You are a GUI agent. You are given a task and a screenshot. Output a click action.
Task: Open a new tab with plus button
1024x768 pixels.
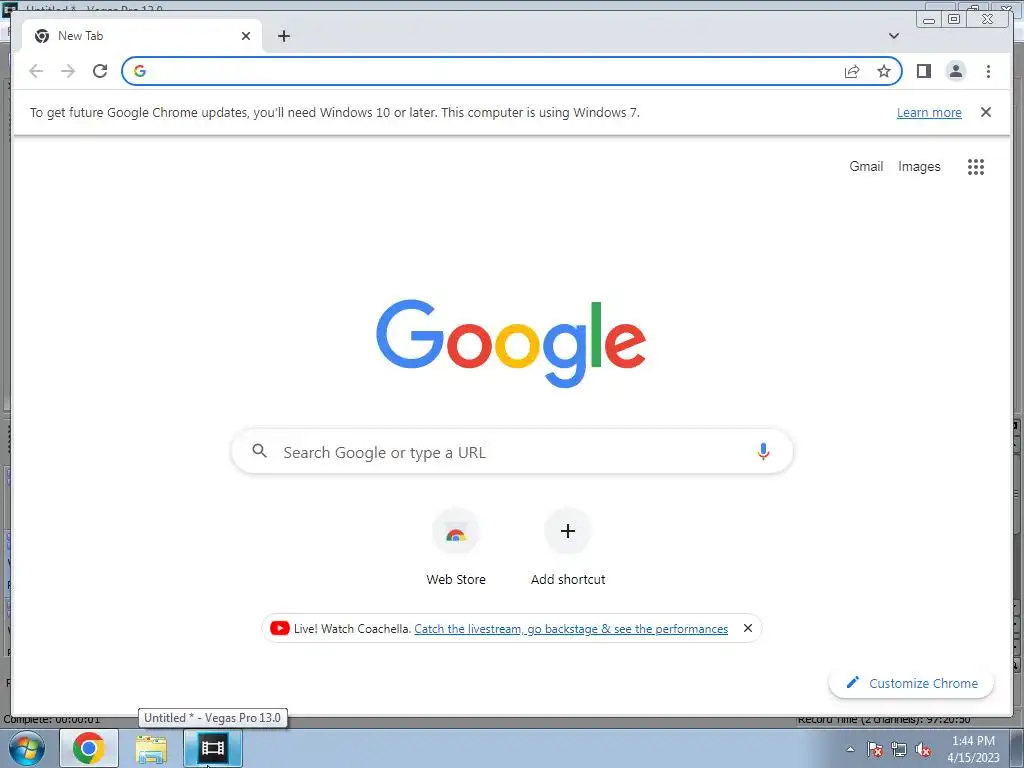(283, 36)
